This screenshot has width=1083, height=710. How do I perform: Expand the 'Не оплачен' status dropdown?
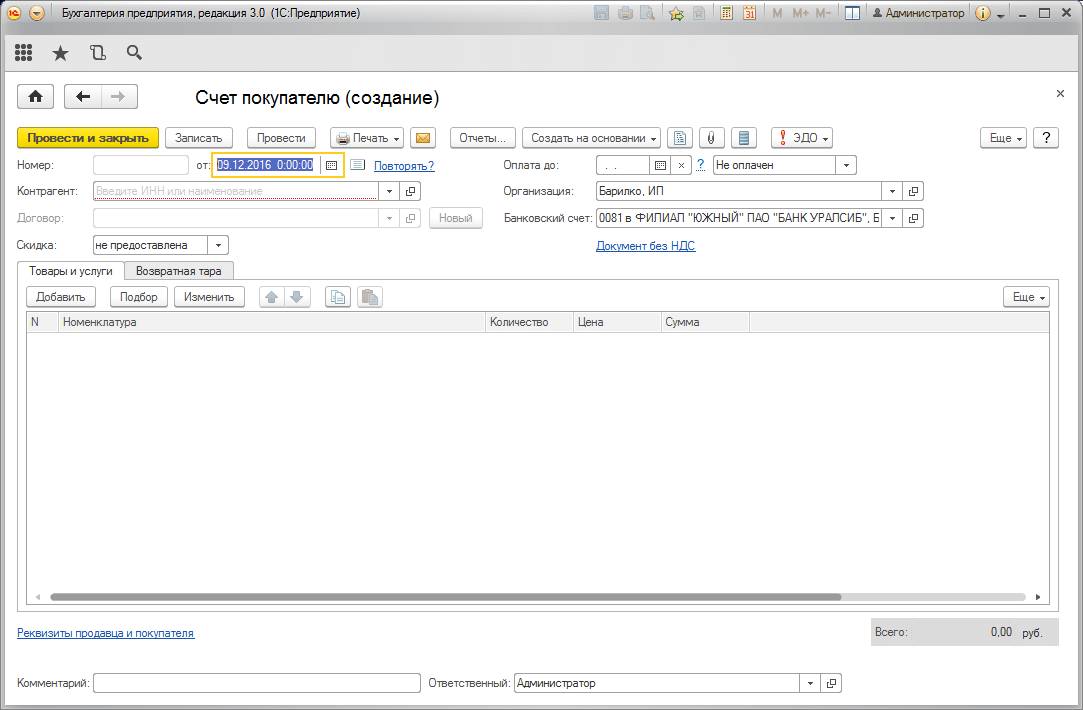[x=846, y=165]
